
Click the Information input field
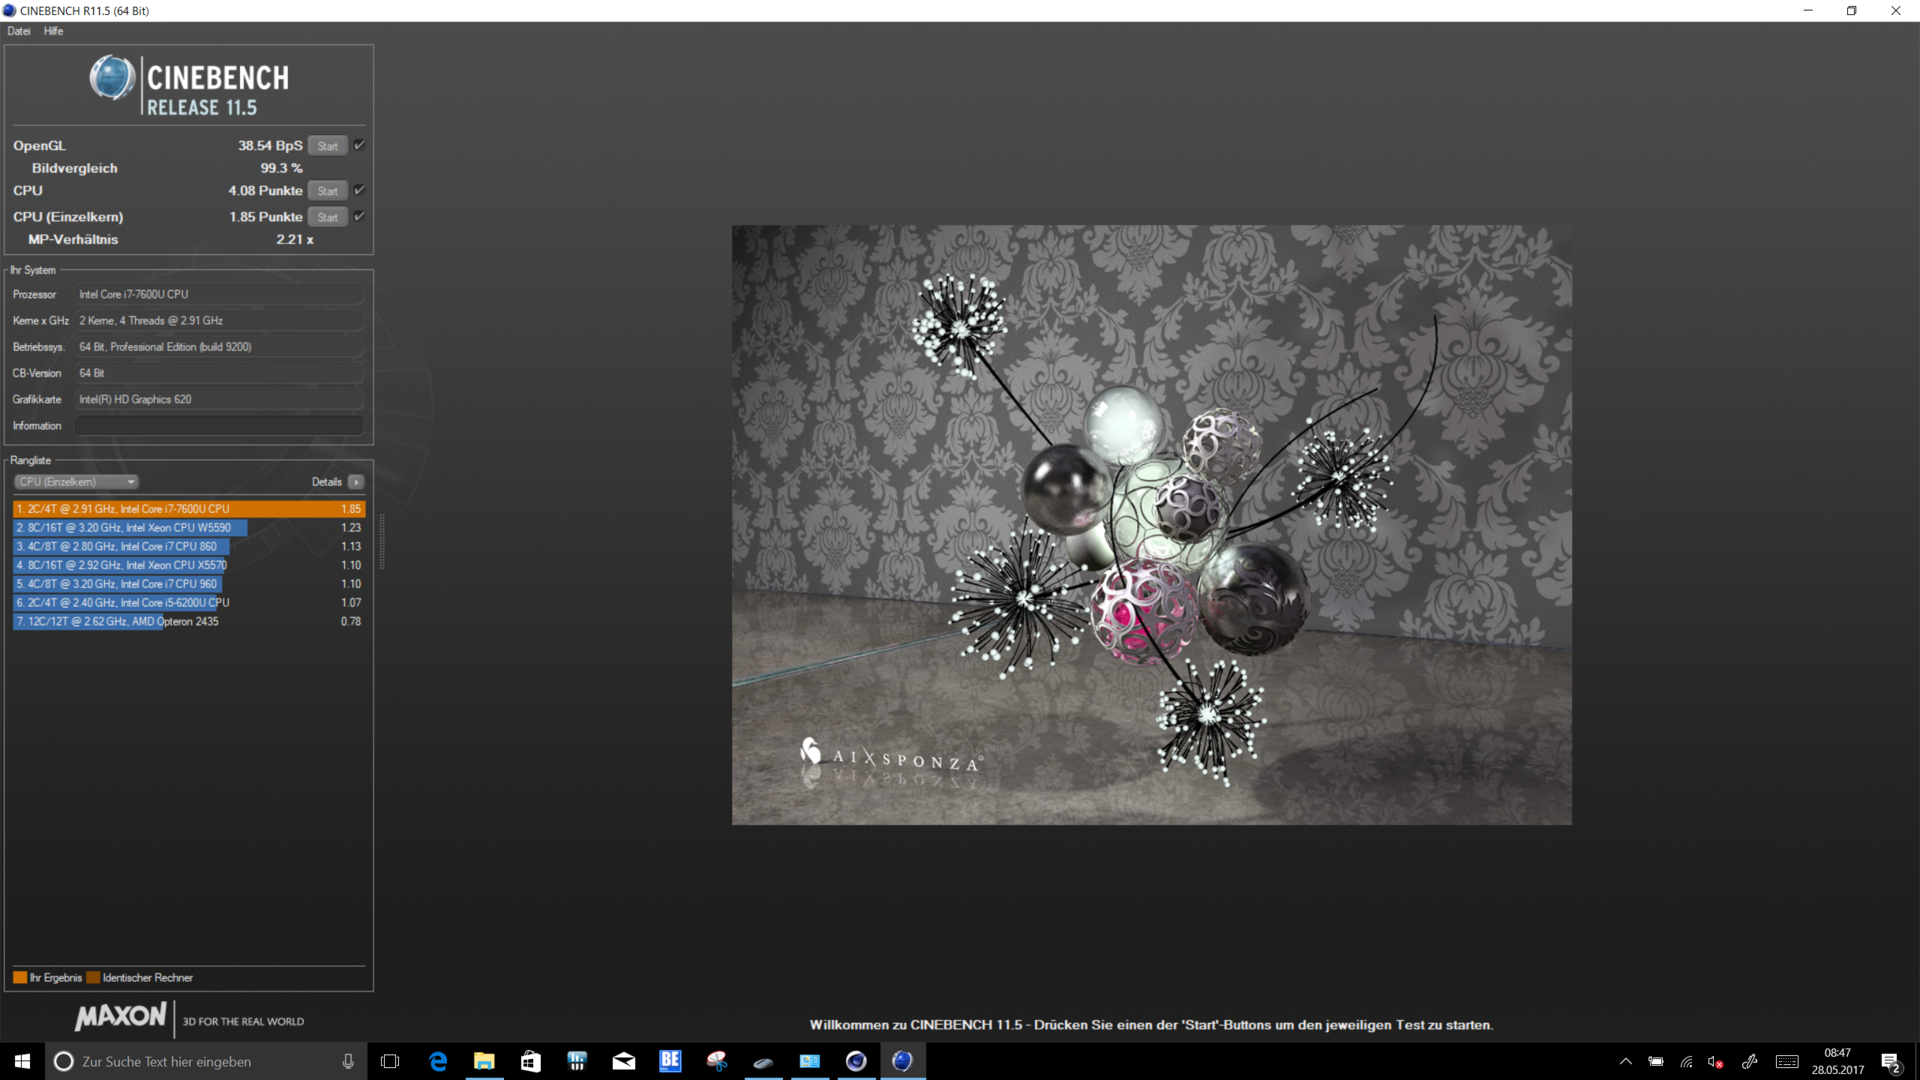(219, 426)
